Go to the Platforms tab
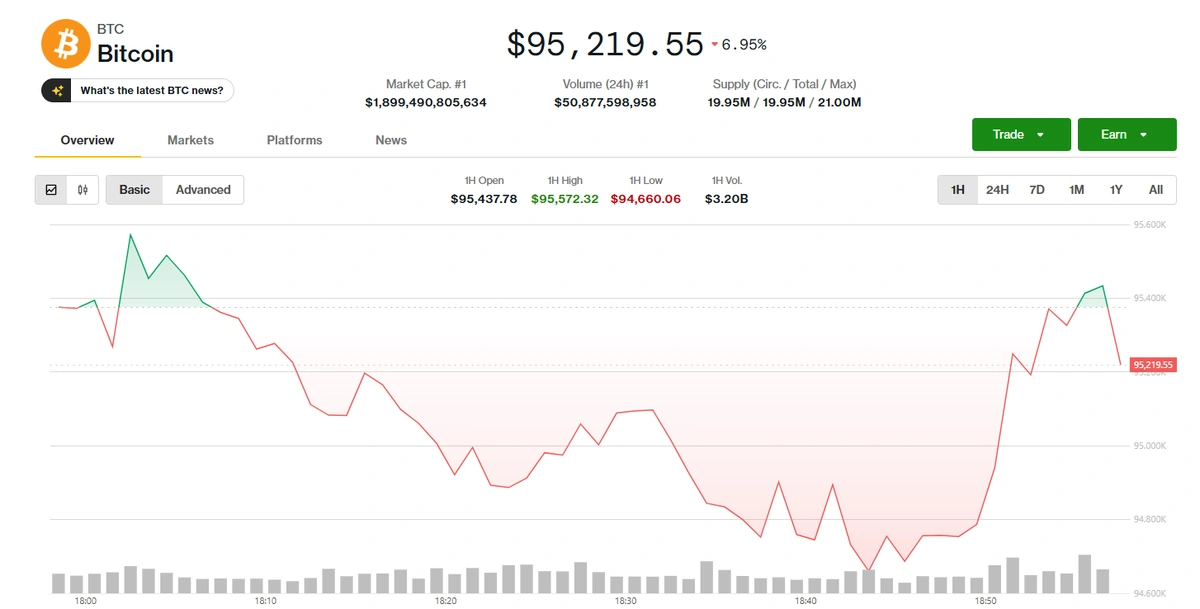Image resolution: width=1200 pixels, height=609 pixels. [294, 141]
